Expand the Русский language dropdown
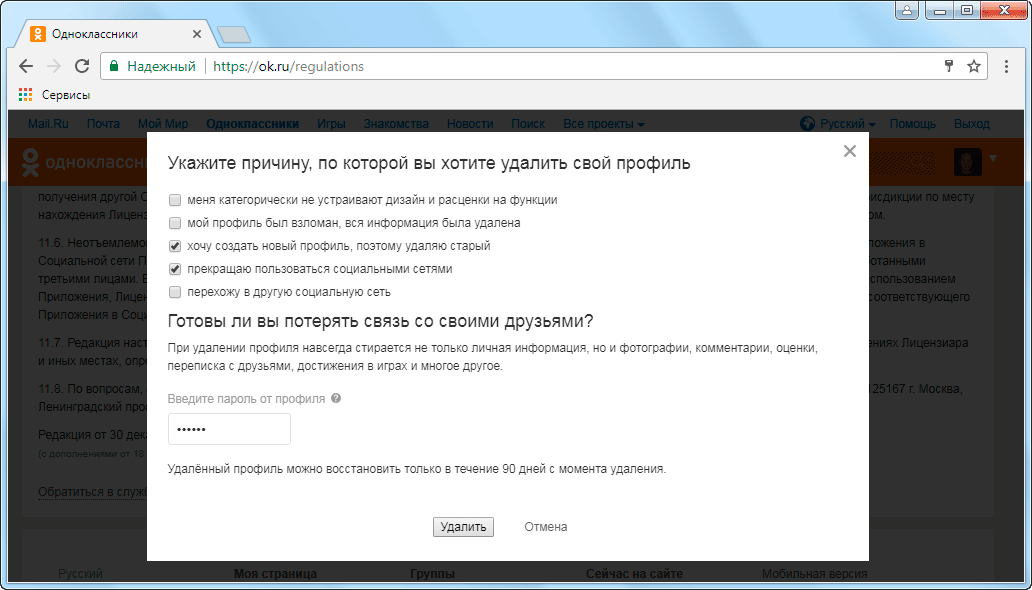The image size is (1032, 590). pyautogui.click(x=846, y=124)
